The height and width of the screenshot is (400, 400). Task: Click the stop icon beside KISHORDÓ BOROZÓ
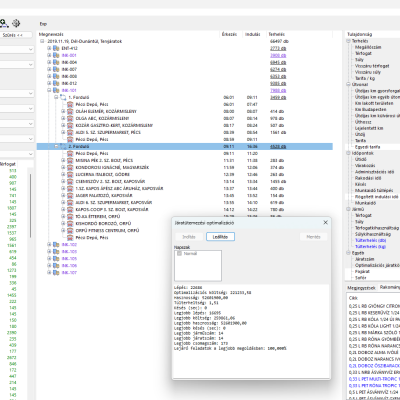pyautogui.click(x=70, y=223)
